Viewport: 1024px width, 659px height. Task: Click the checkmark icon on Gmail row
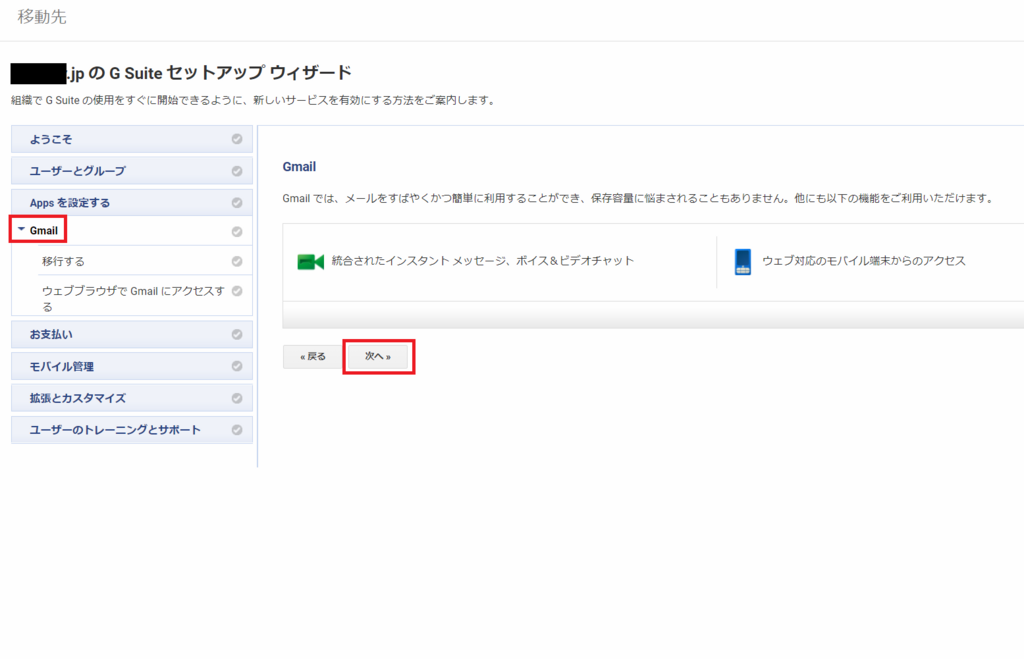(x=237, y=231)
